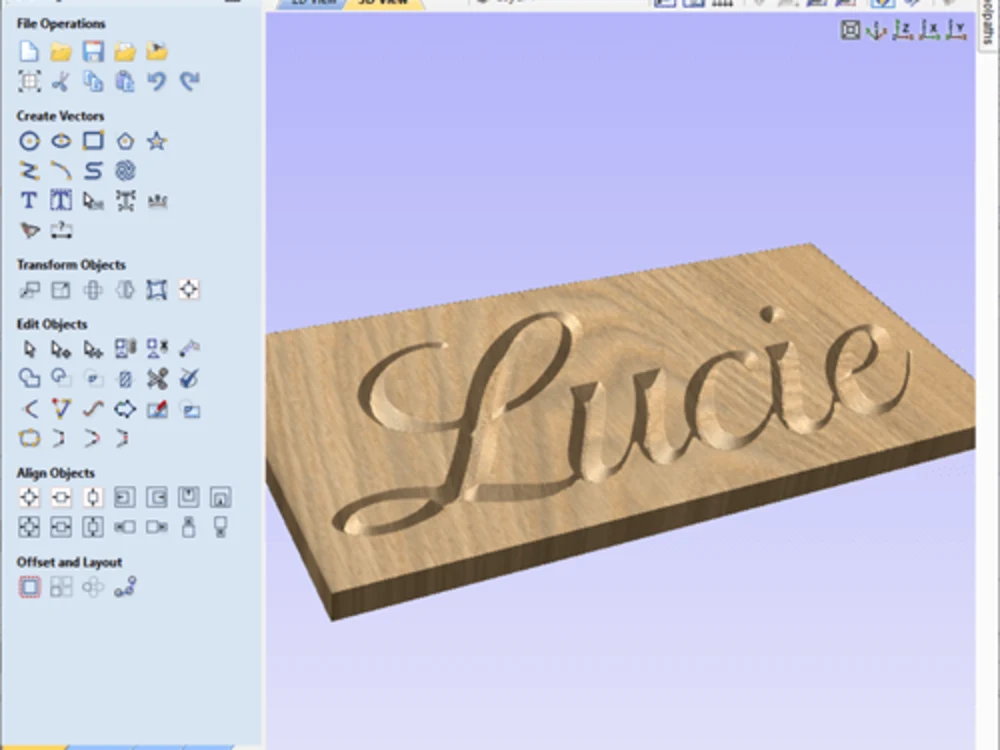Zoom to fit in 3D view toolbar

coord(850,30)
